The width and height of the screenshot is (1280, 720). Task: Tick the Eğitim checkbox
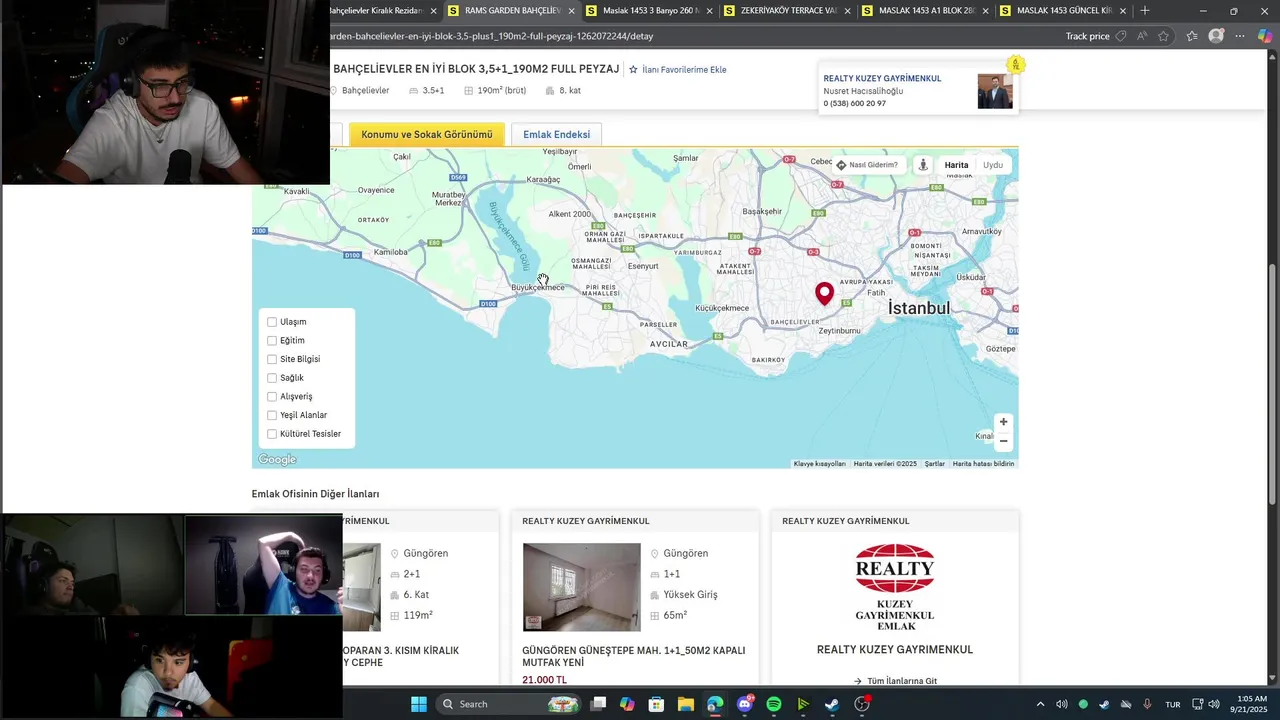(272, 341)
